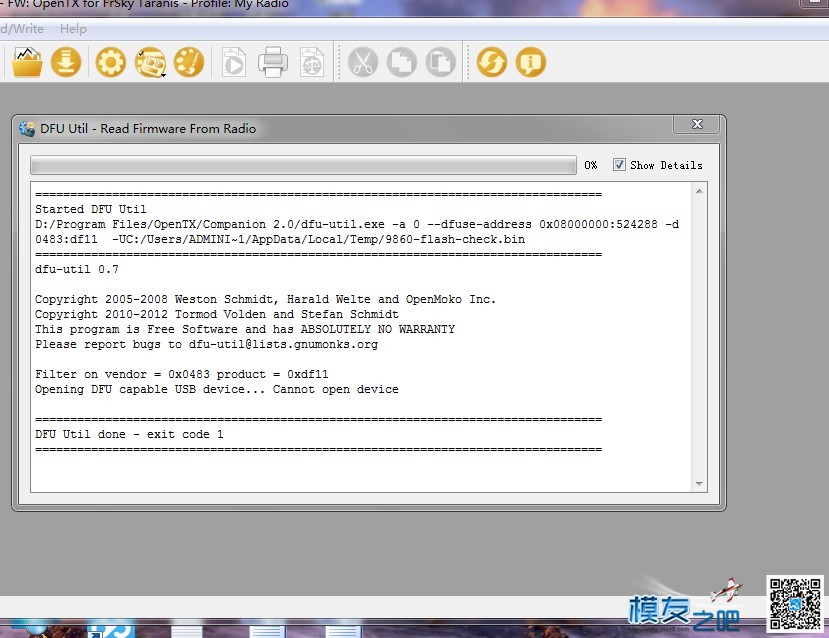The height and width of the screenshot is (638, 829).
Task: Click the orange download firmware arrow icon
Action: [66, 62]
